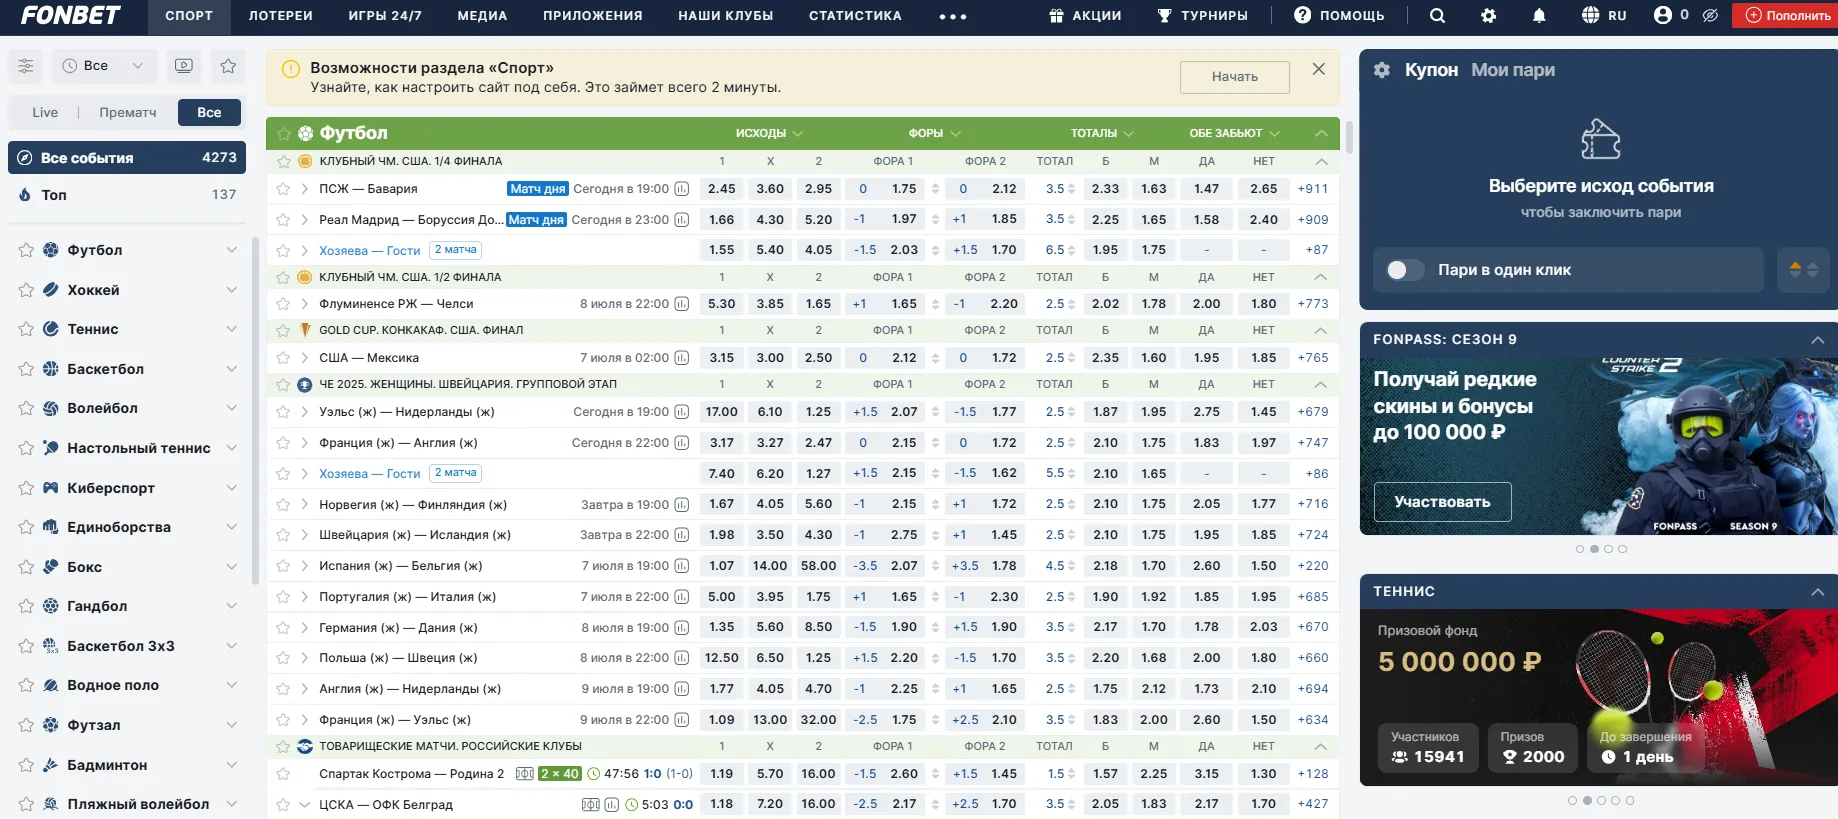Open statistics icon for ПСЖ — Бавария
The width and height of the screenshot is (1838, 819).
tap(682, 189)
